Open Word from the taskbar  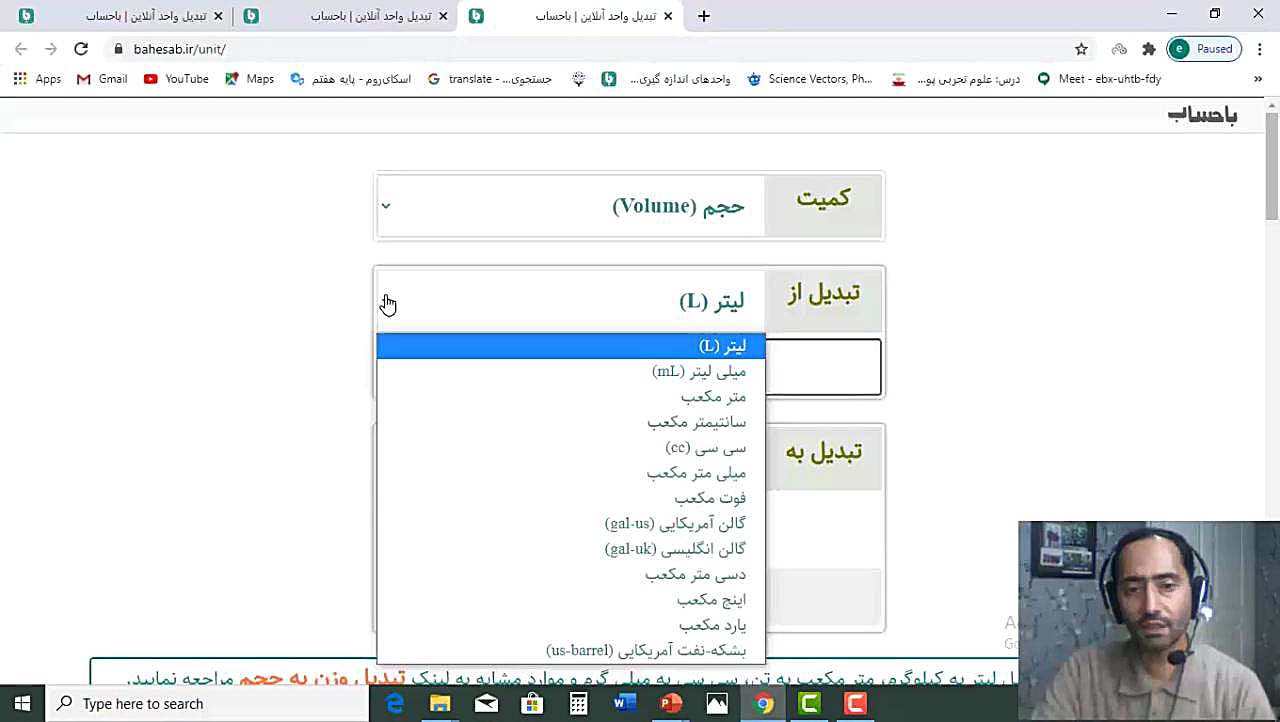pyautogui.click(x=625, y=704)
